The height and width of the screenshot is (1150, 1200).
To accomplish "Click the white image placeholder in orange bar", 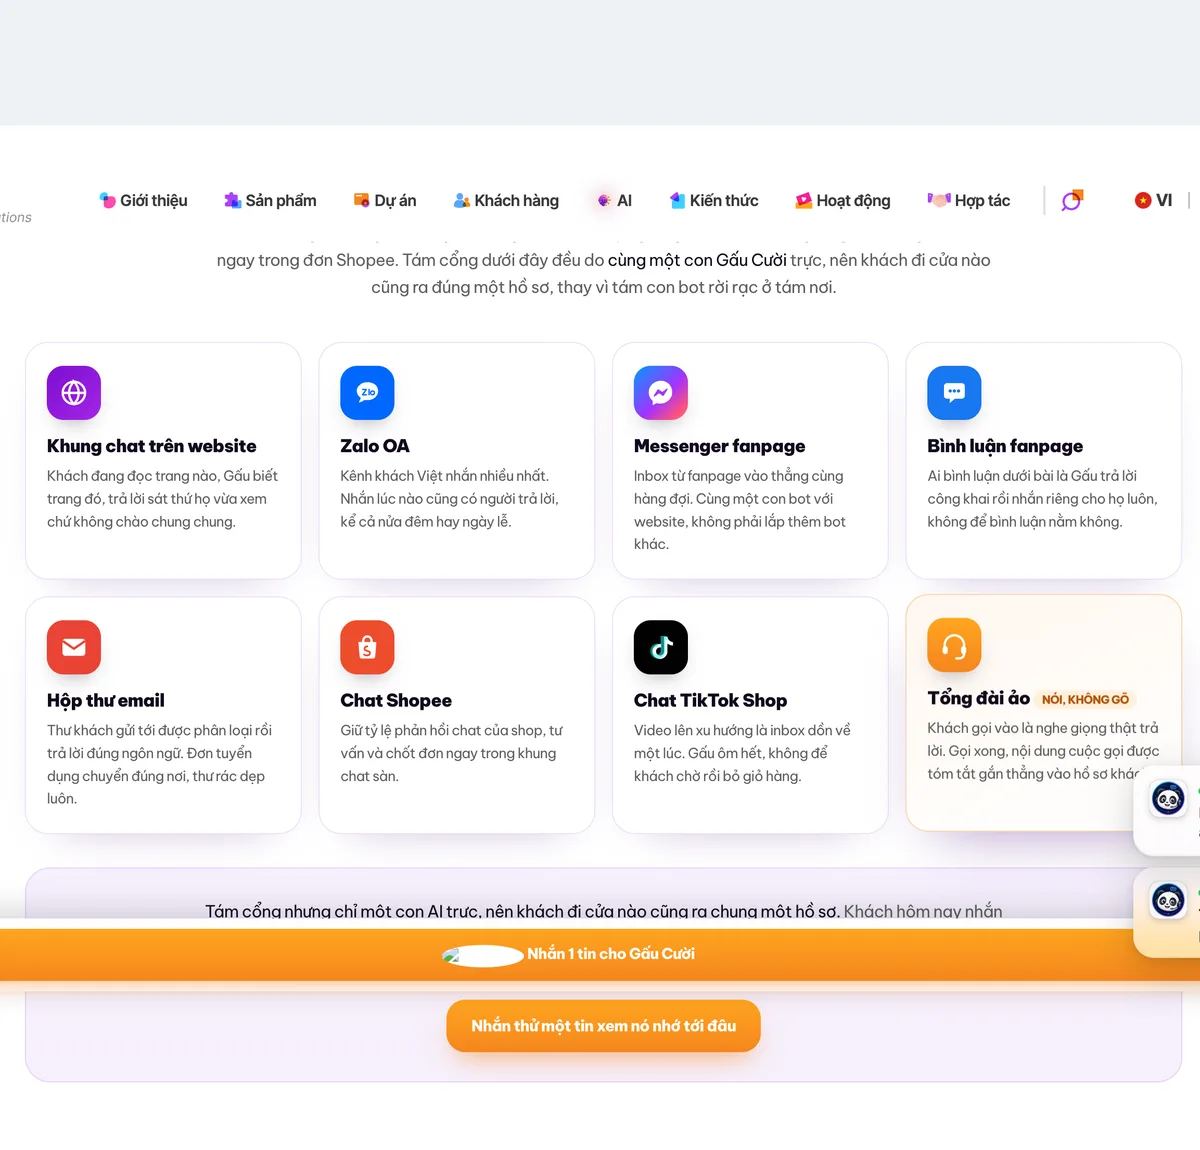I will (483, 956).
